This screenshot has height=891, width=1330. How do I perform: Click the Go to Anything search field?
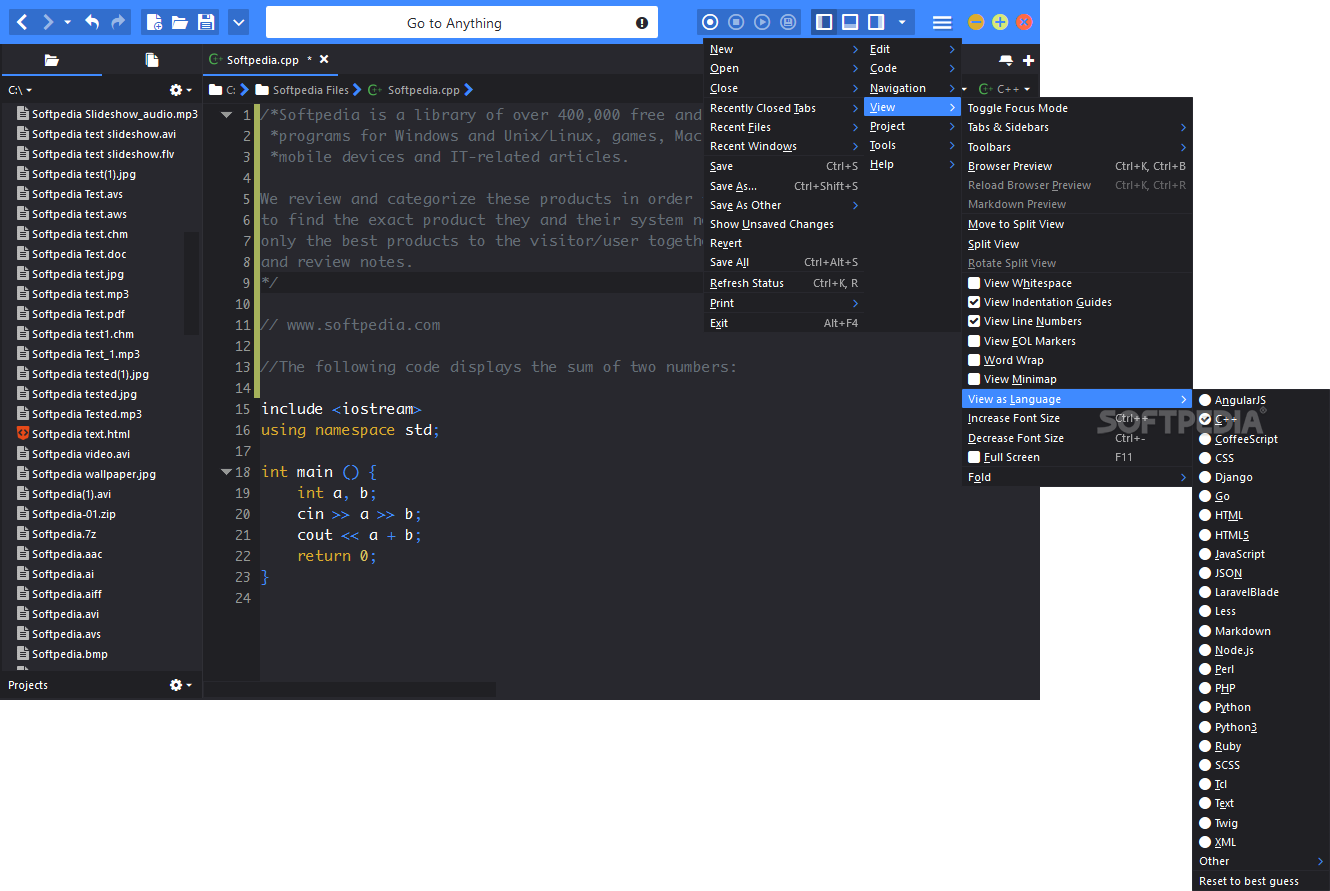tap(462, 23)
